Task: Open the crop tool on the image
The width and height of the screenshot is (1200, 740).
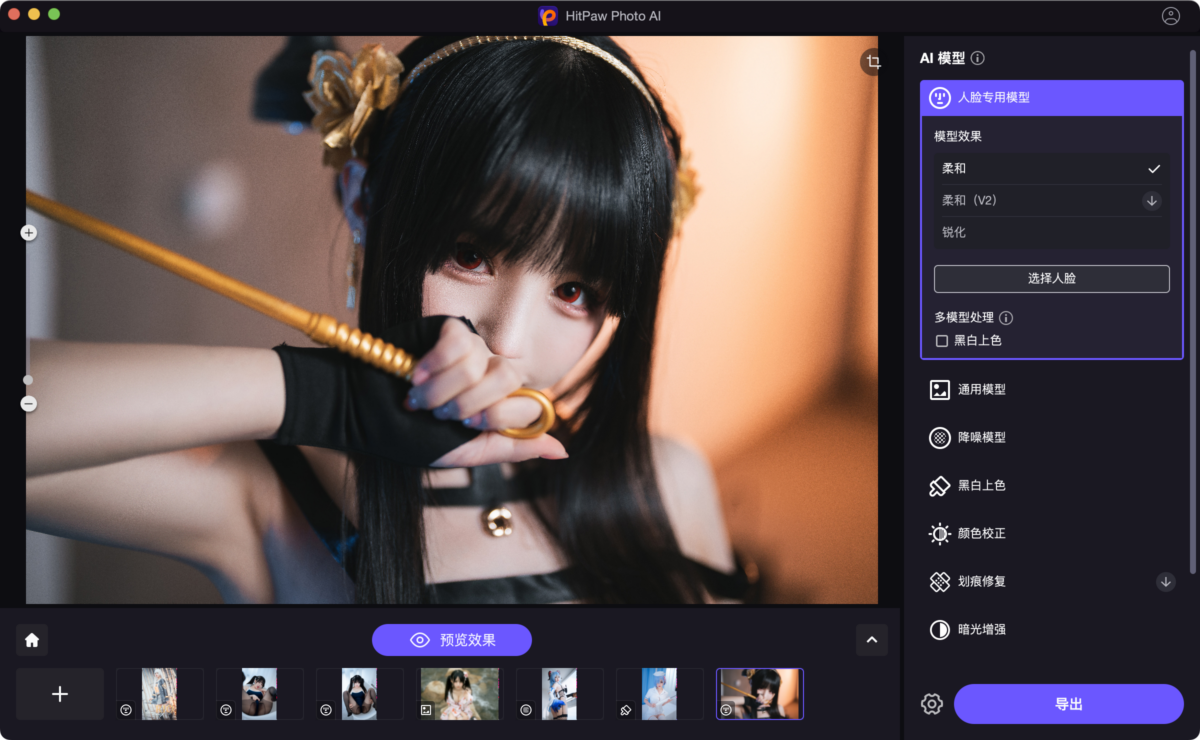Action: [873, 62]
